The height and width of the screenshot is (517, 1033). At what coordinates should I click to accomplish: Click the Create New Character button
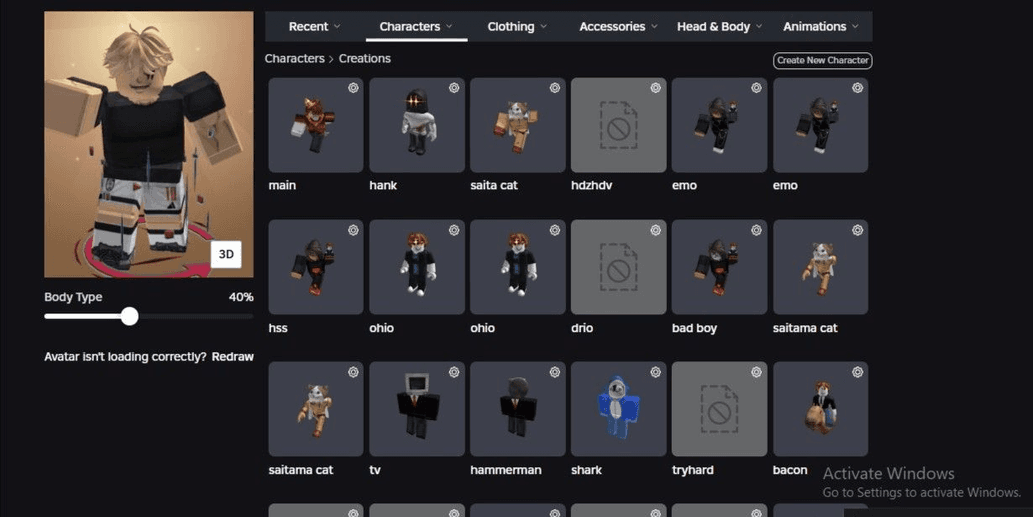coord(822,60)
